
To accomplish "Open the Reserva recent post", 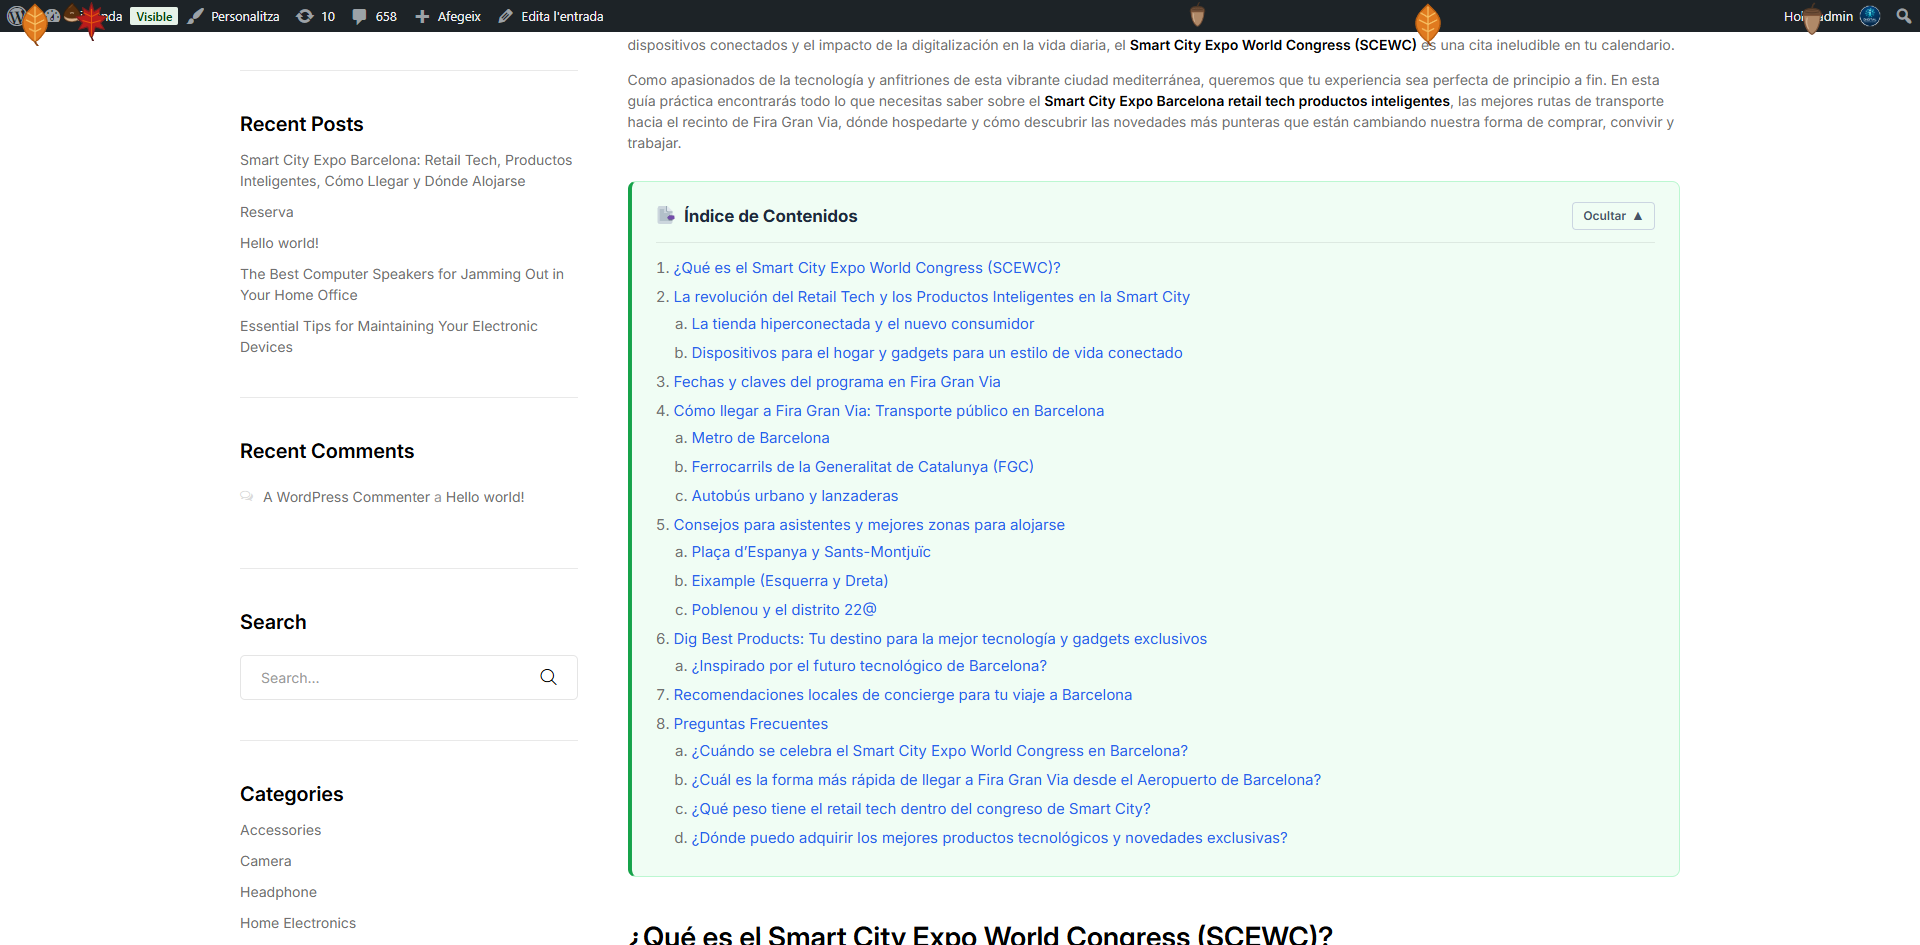I will click(267, 212).
